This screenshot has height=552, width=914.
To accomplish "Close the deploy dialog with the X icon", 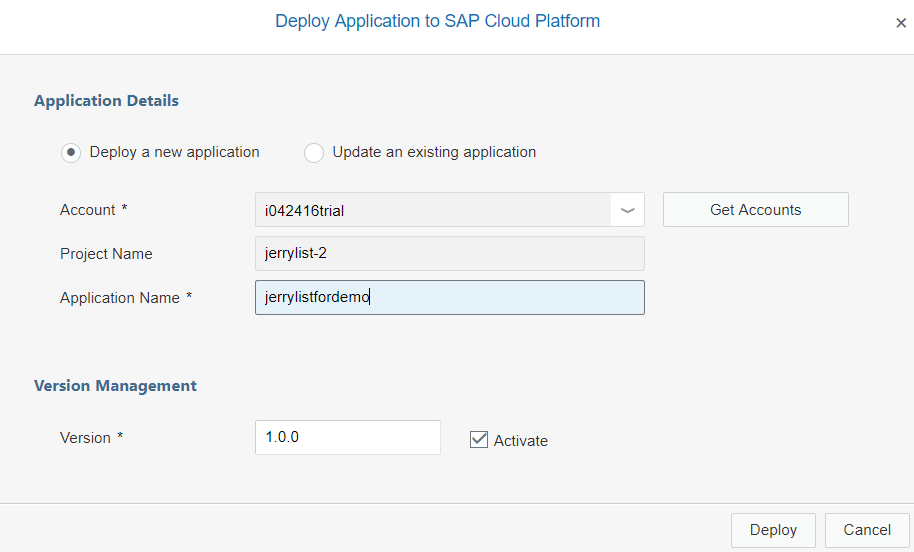I will (x=901, y=23).
